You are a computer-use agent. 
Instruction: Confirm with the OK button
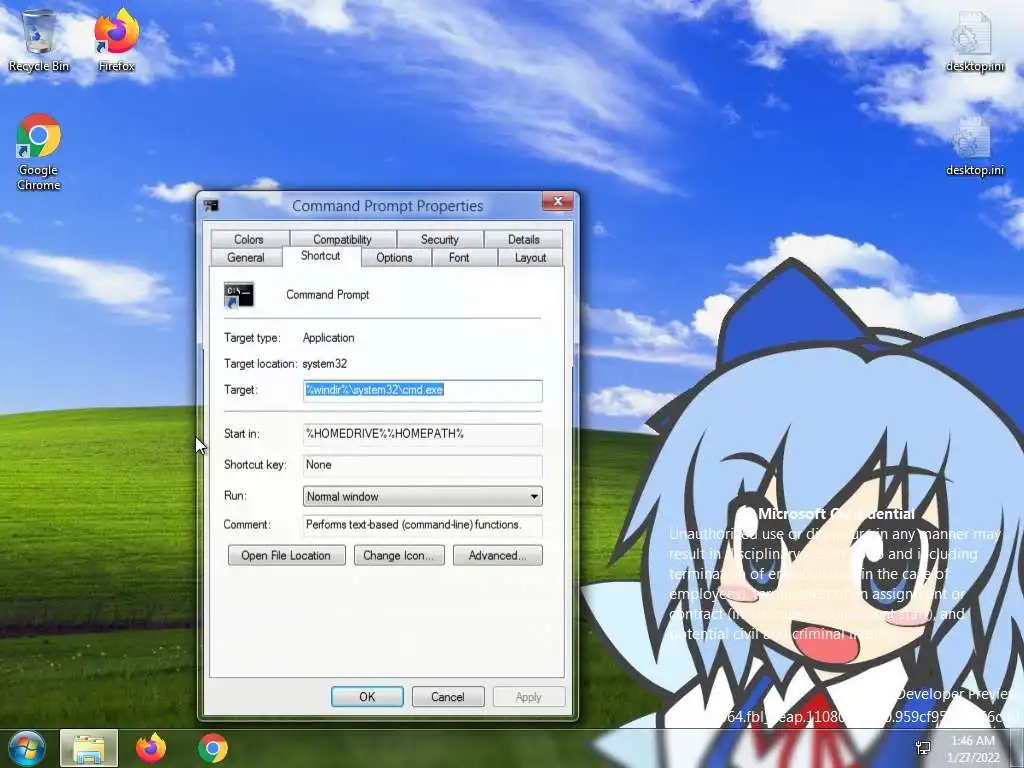coord(367,697)
